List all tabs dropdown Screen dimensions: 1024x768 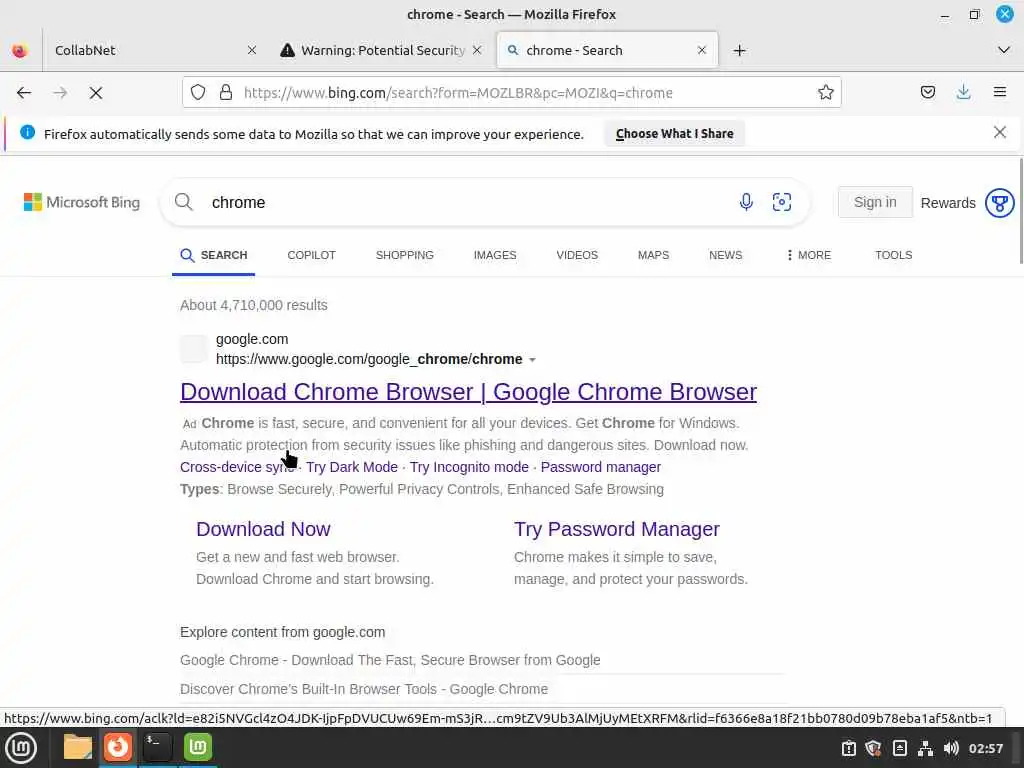coord(1004,50)
